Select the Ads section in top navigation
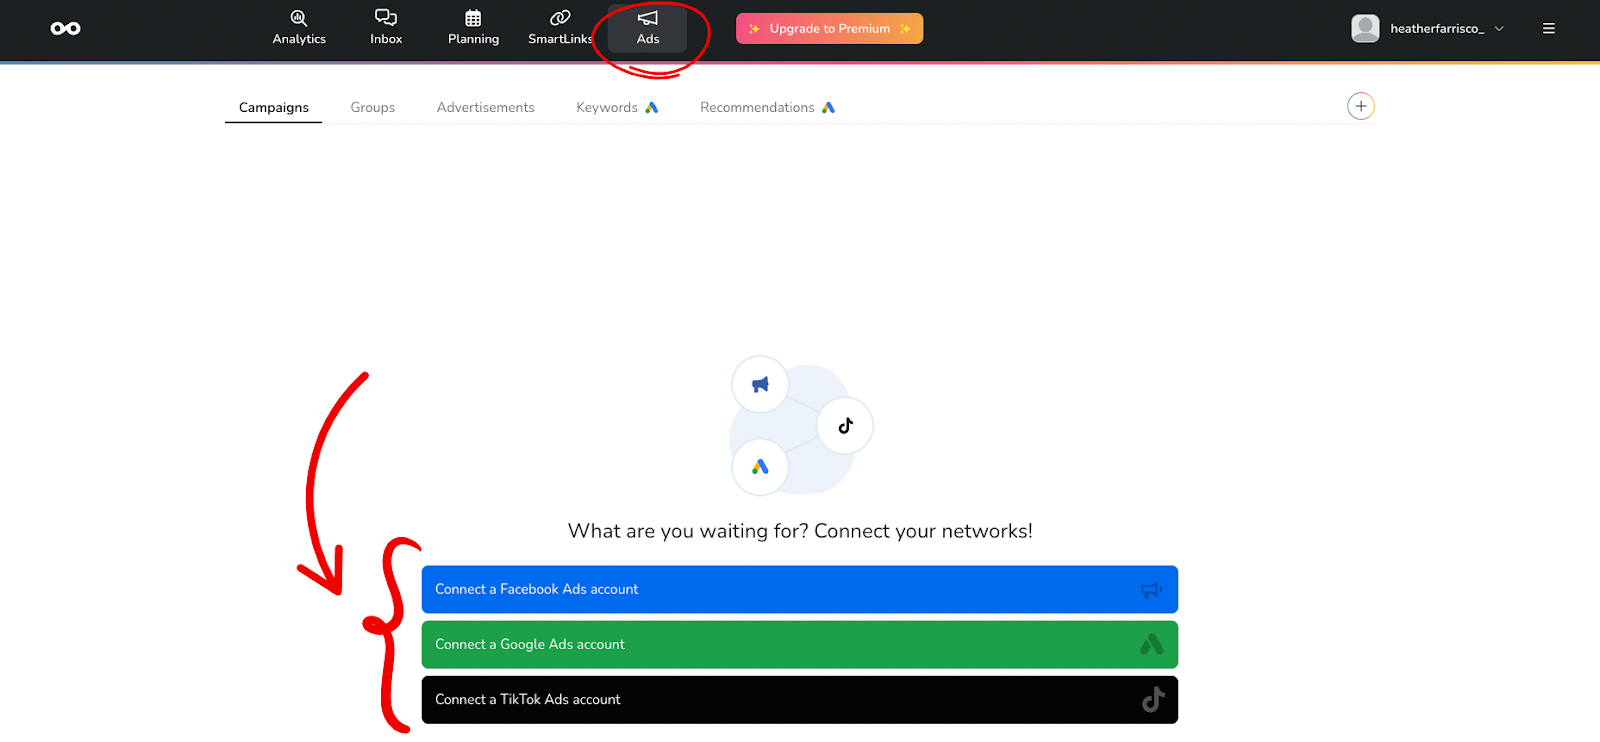The height and width of the screenshot is (742, 1600). tap(648, 28)
